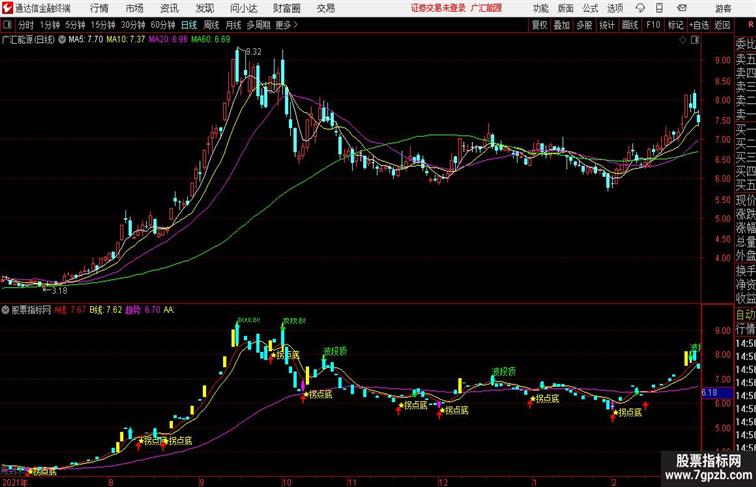Open the 功能 menu

pos(540,8)
